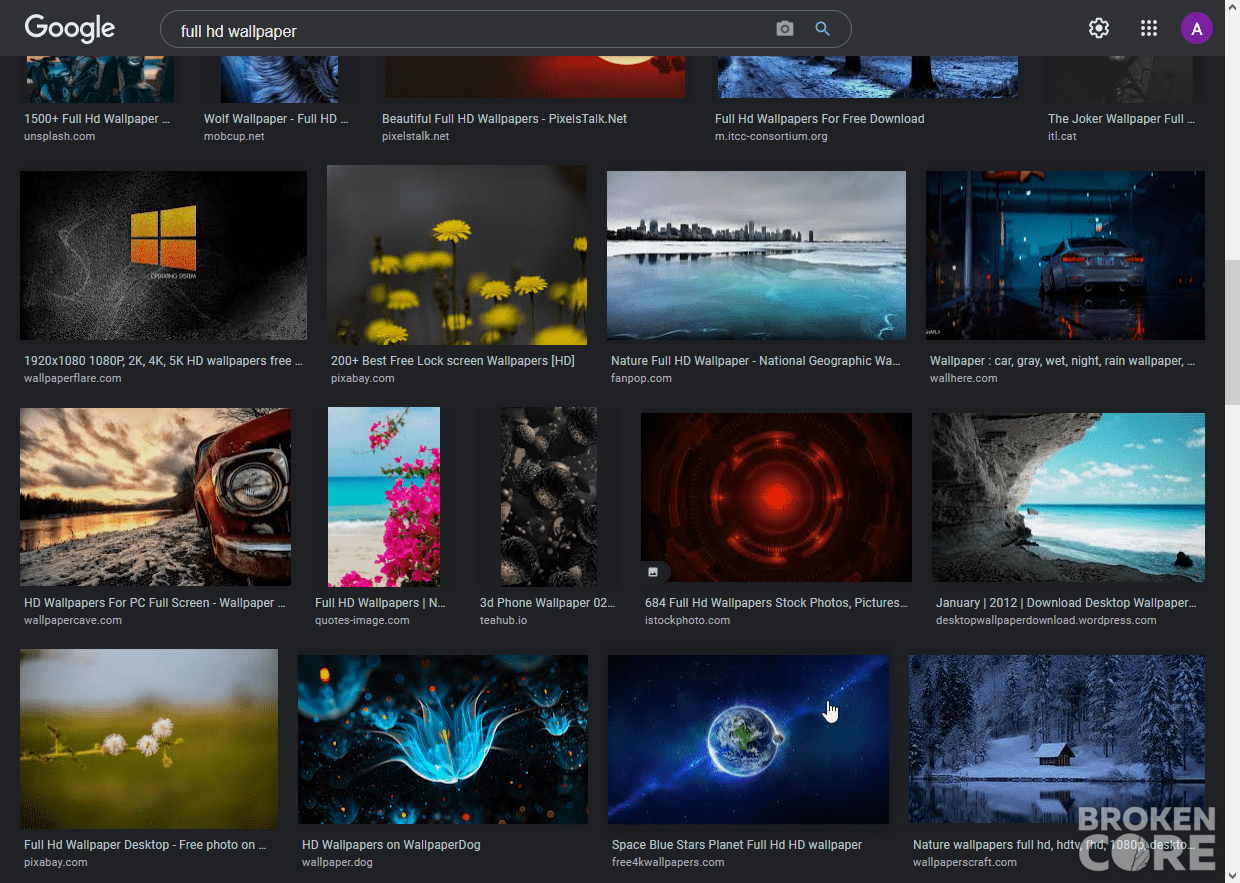Open the wallpaperflare.com source link
Screen dimensions: 1240x883
[x=73, y=378]
